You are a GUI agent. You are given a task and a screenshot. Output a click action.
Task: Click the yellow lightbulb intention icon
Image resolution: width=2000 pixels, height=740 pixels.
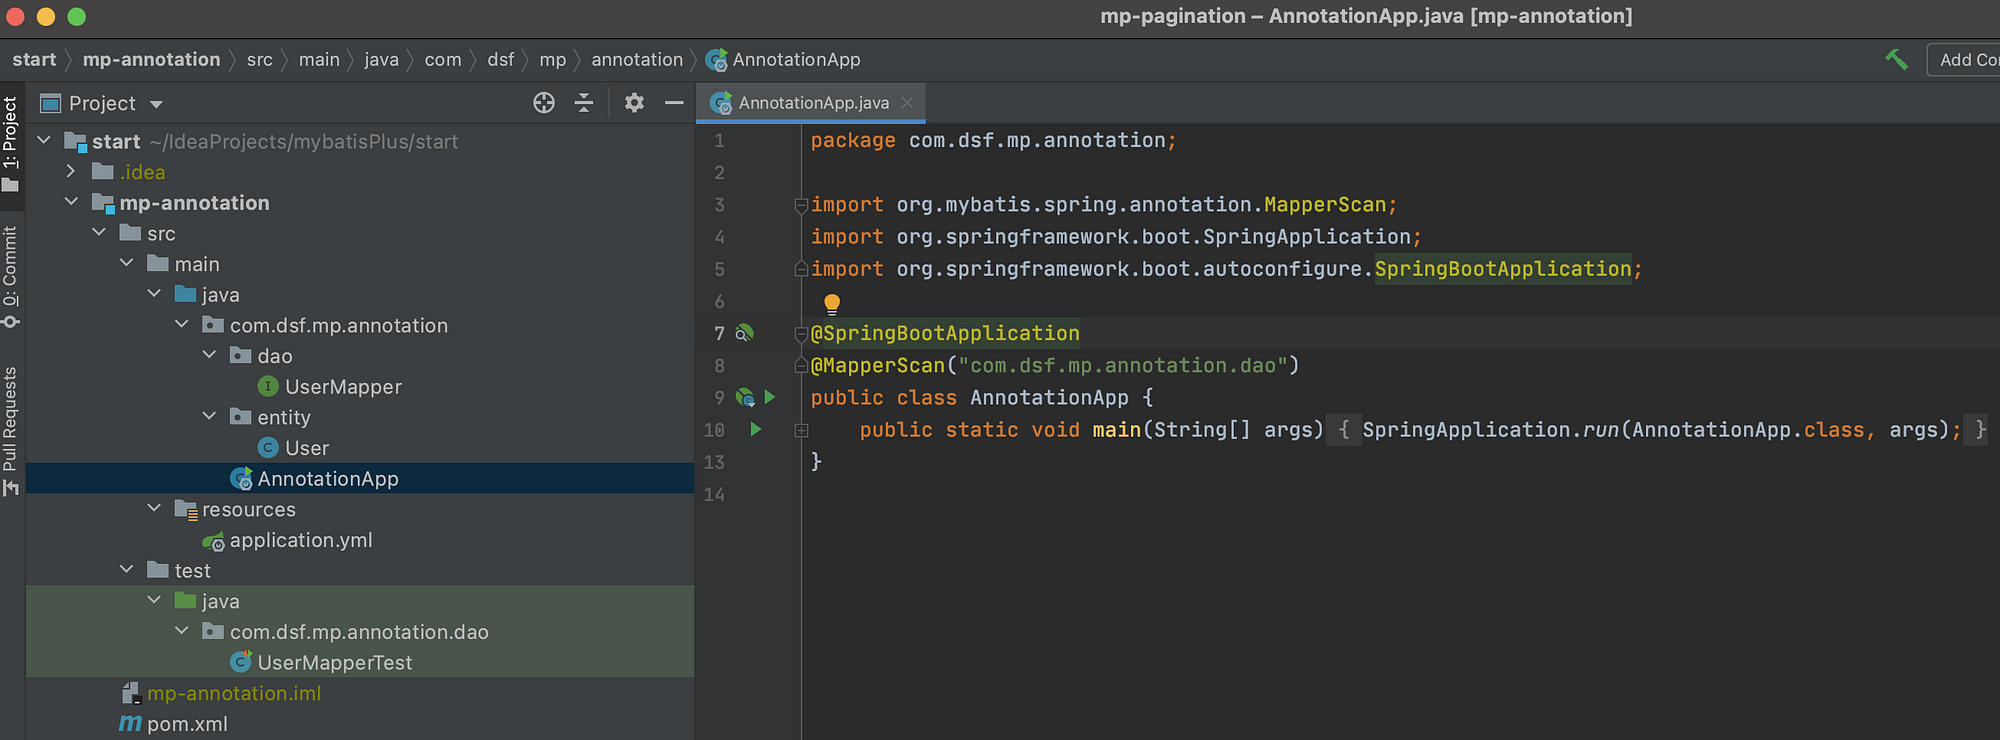point(831,303)
